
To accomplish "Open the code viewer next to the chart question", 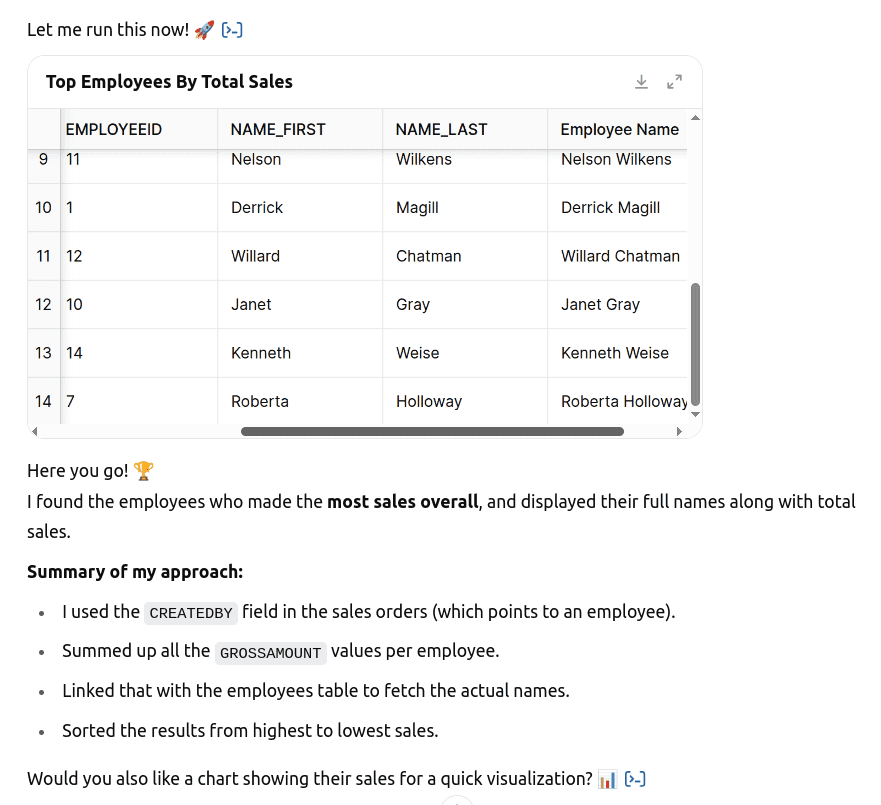I will pos(635,779).
